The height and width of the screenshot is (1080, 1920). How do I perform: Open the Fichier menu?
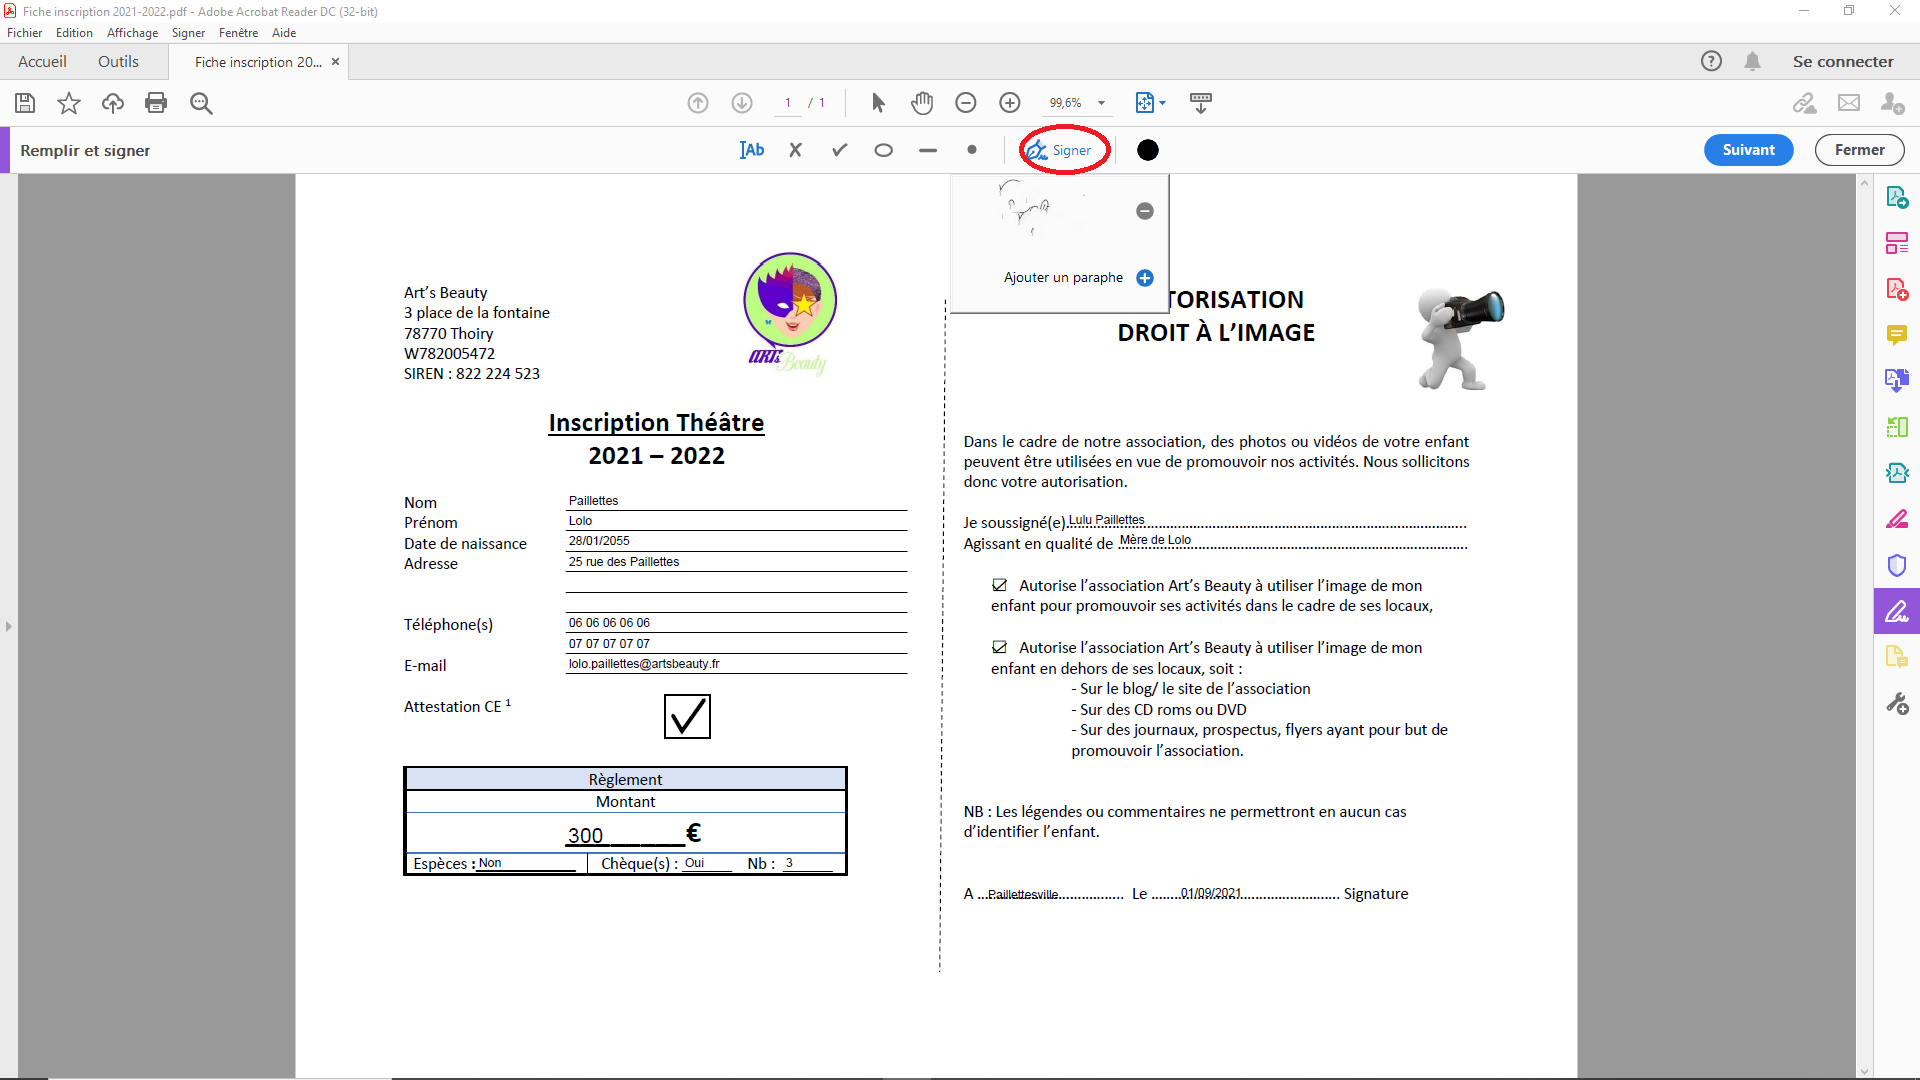click(x=24, y=33)
